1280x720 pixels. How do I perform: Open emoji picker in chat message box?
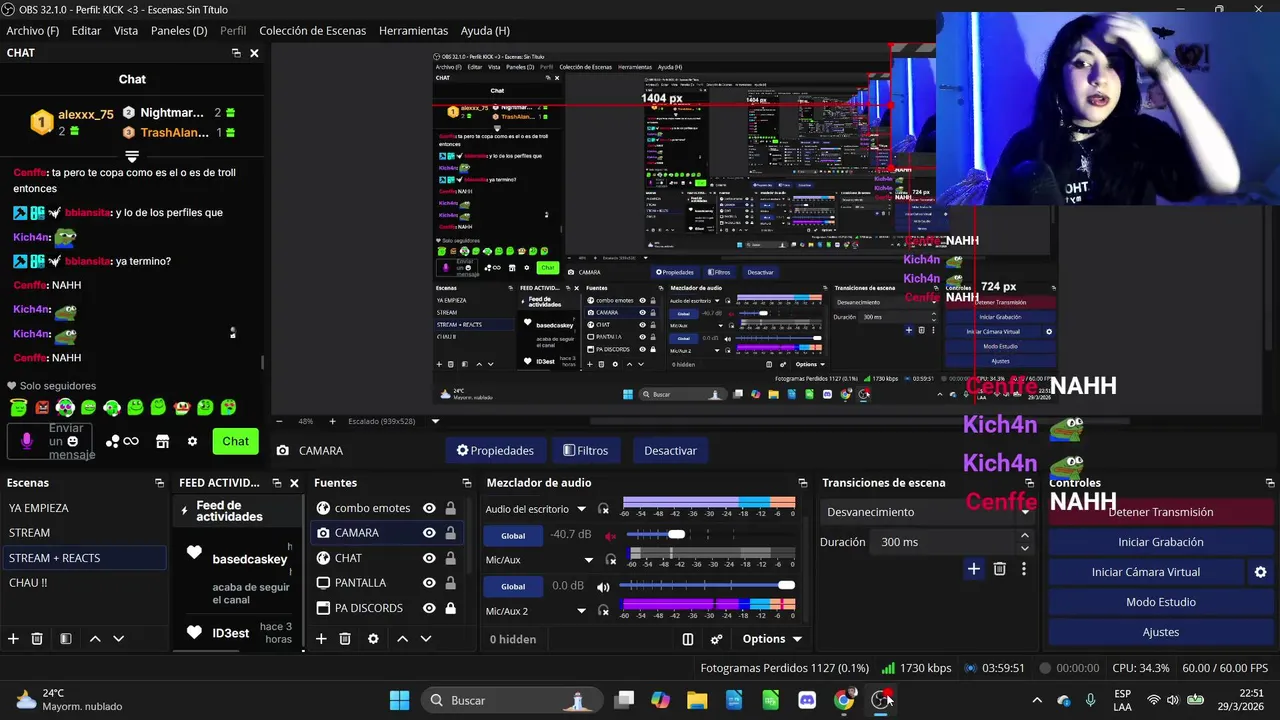(x=72, y=441)
